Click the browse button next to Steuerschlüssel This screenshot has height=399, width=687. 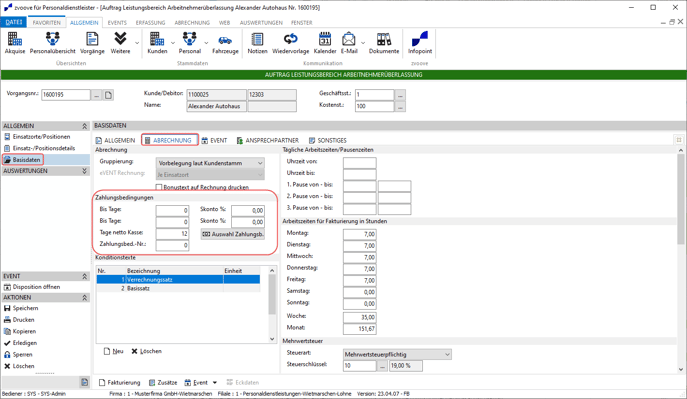coord(382,366)
